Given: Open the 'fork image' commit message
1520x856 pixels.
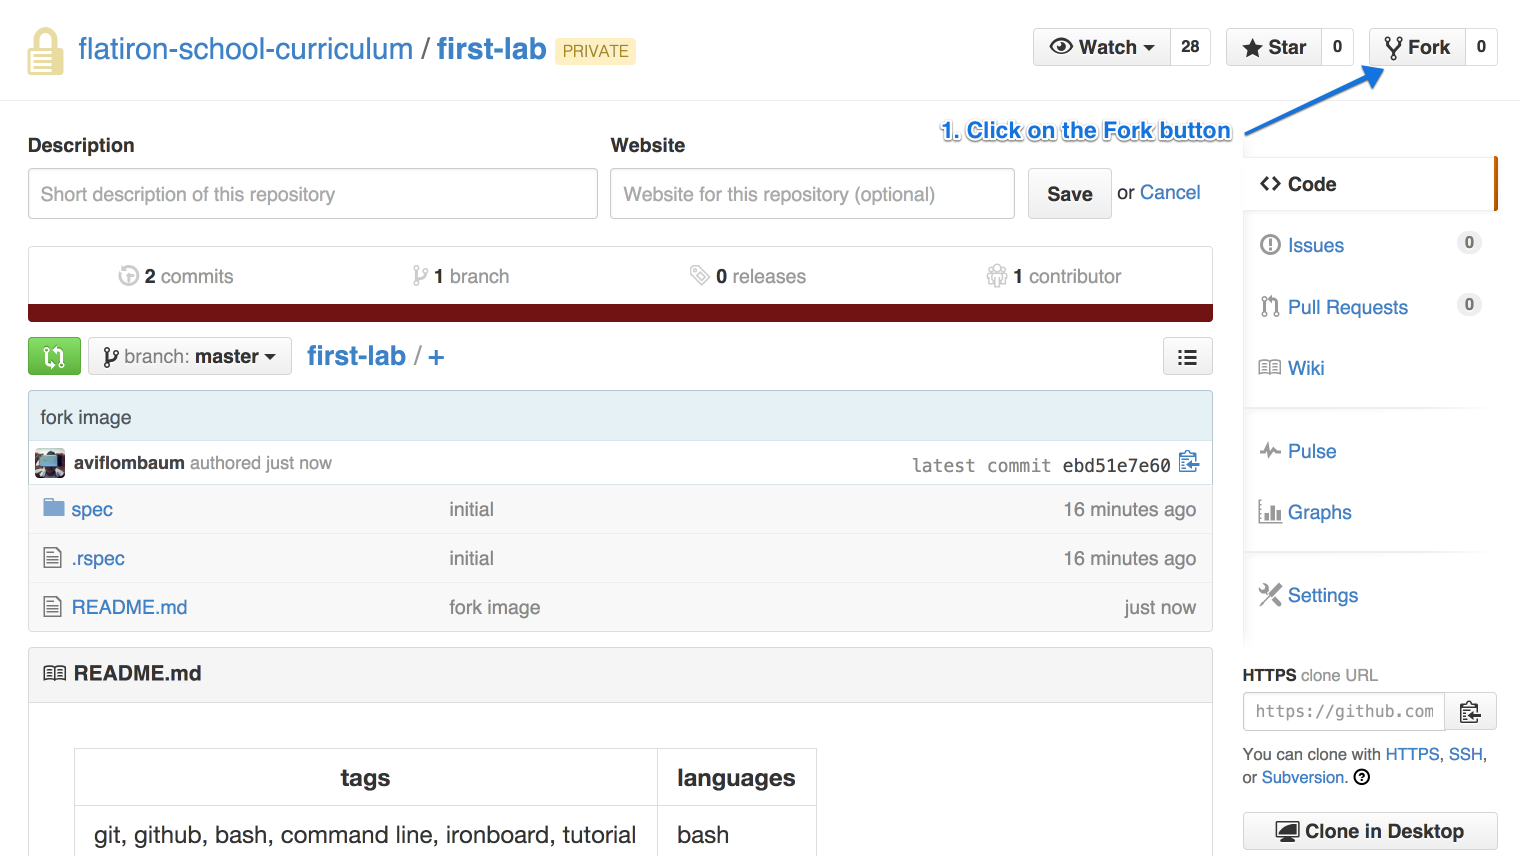Looking at the screenshot, I should [x=86, y=417].
